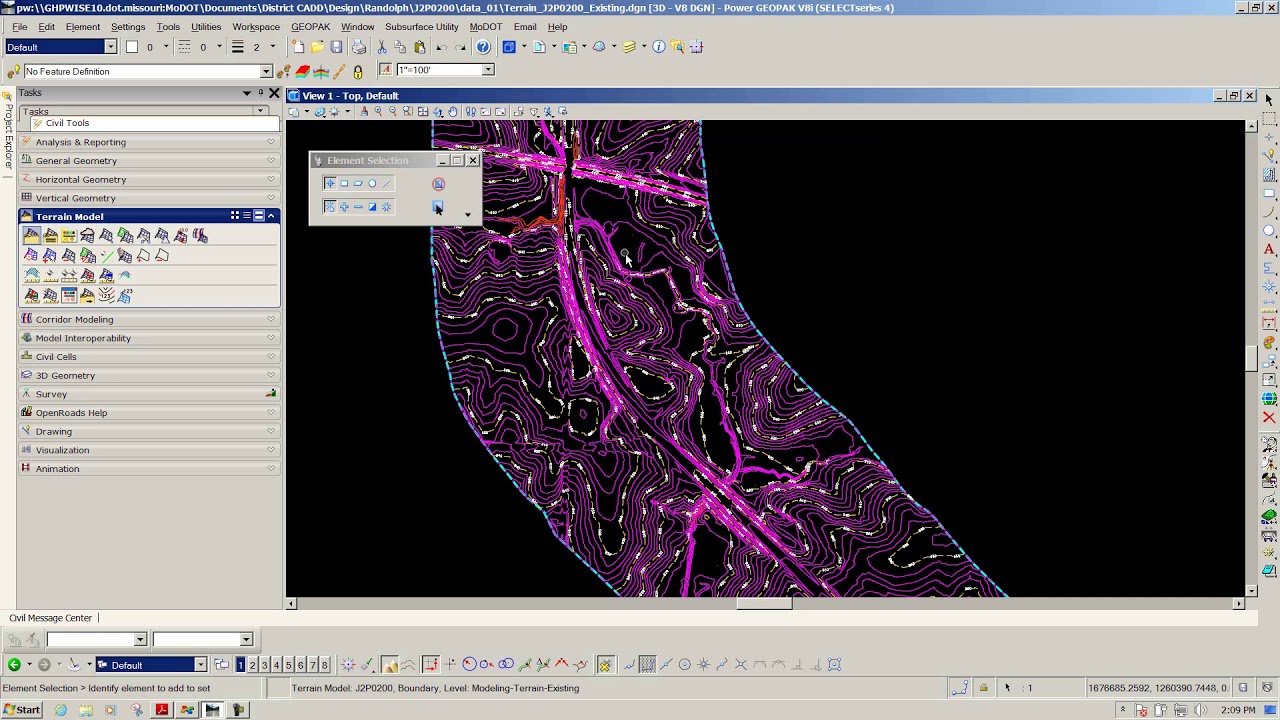Open the Subsurface Utility menu
Image resolution: width=1280 pixels, height=720 pixels.
tap(422, 27)
